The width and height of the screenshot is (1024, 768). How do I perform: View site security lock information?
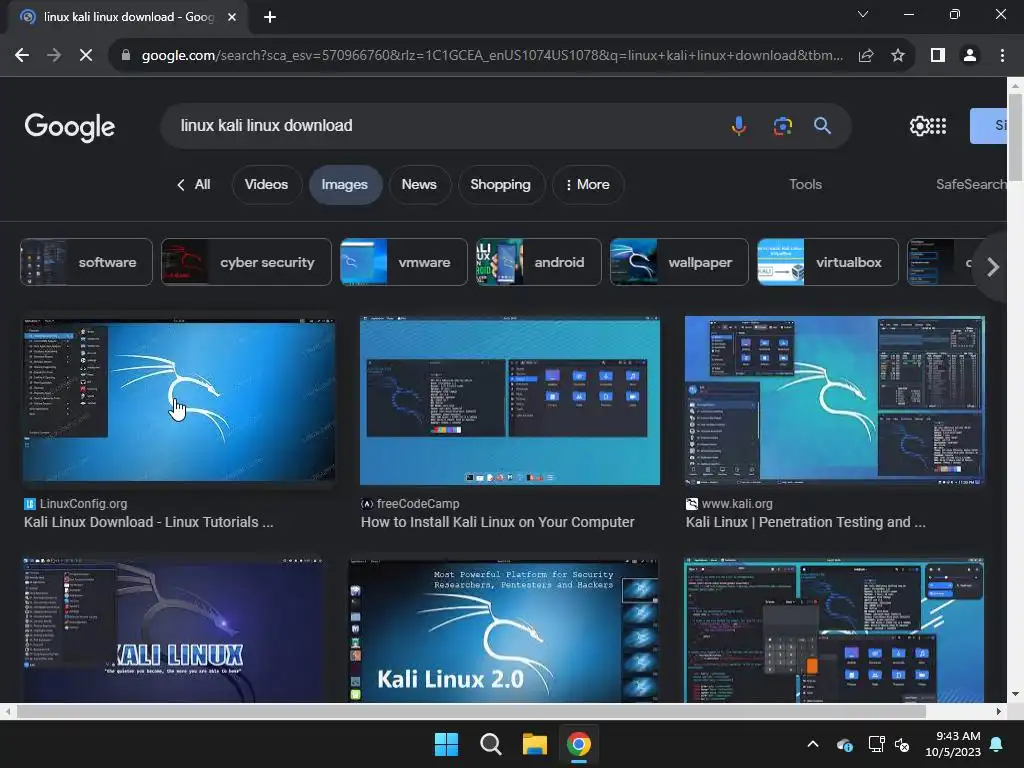pos(126,56)
